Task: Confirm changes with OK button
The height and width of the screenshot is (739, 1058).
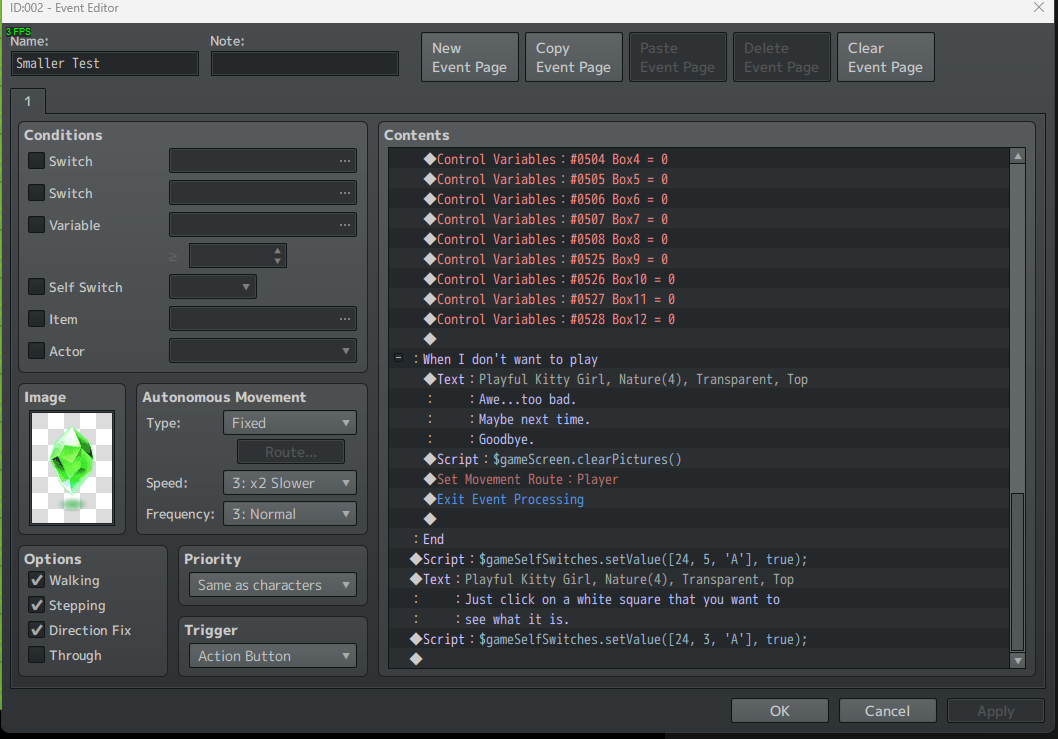Action: pyautogui.click(x=779, y=711)
